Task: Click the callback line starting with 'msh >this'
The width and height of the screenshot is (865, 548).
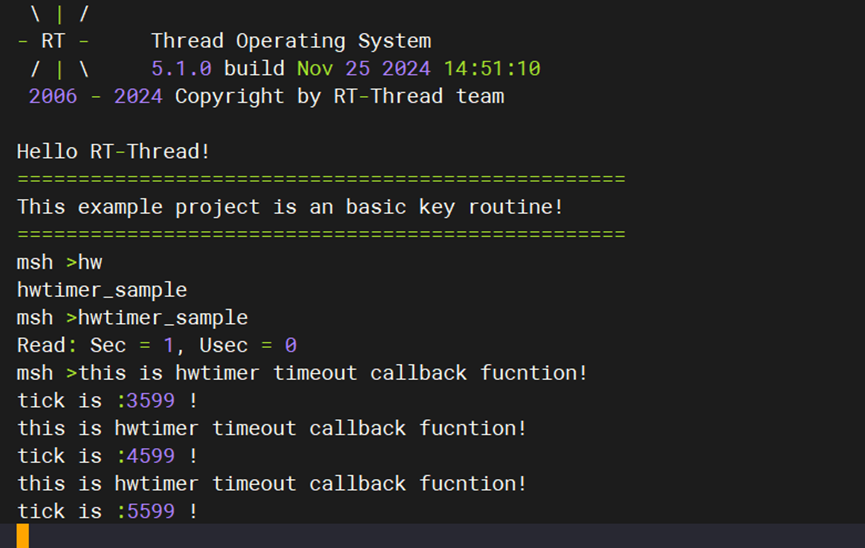Action: point(302,373)
